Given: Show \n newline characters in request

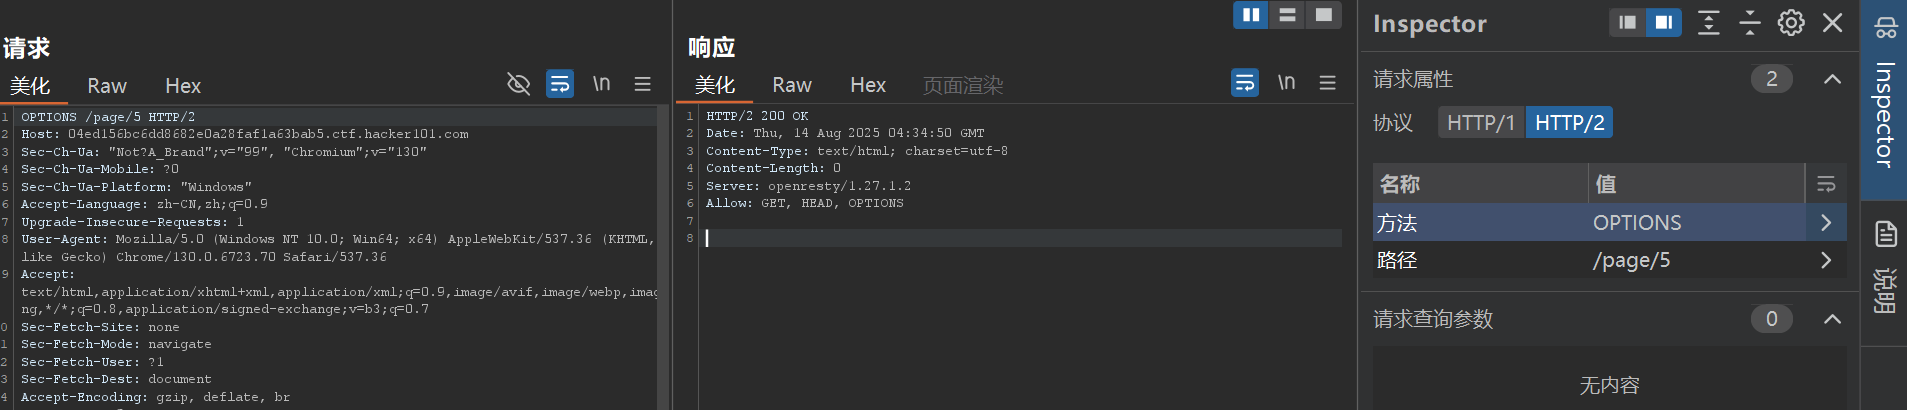Looking at the screenshot, I should [x=601, y=84].
